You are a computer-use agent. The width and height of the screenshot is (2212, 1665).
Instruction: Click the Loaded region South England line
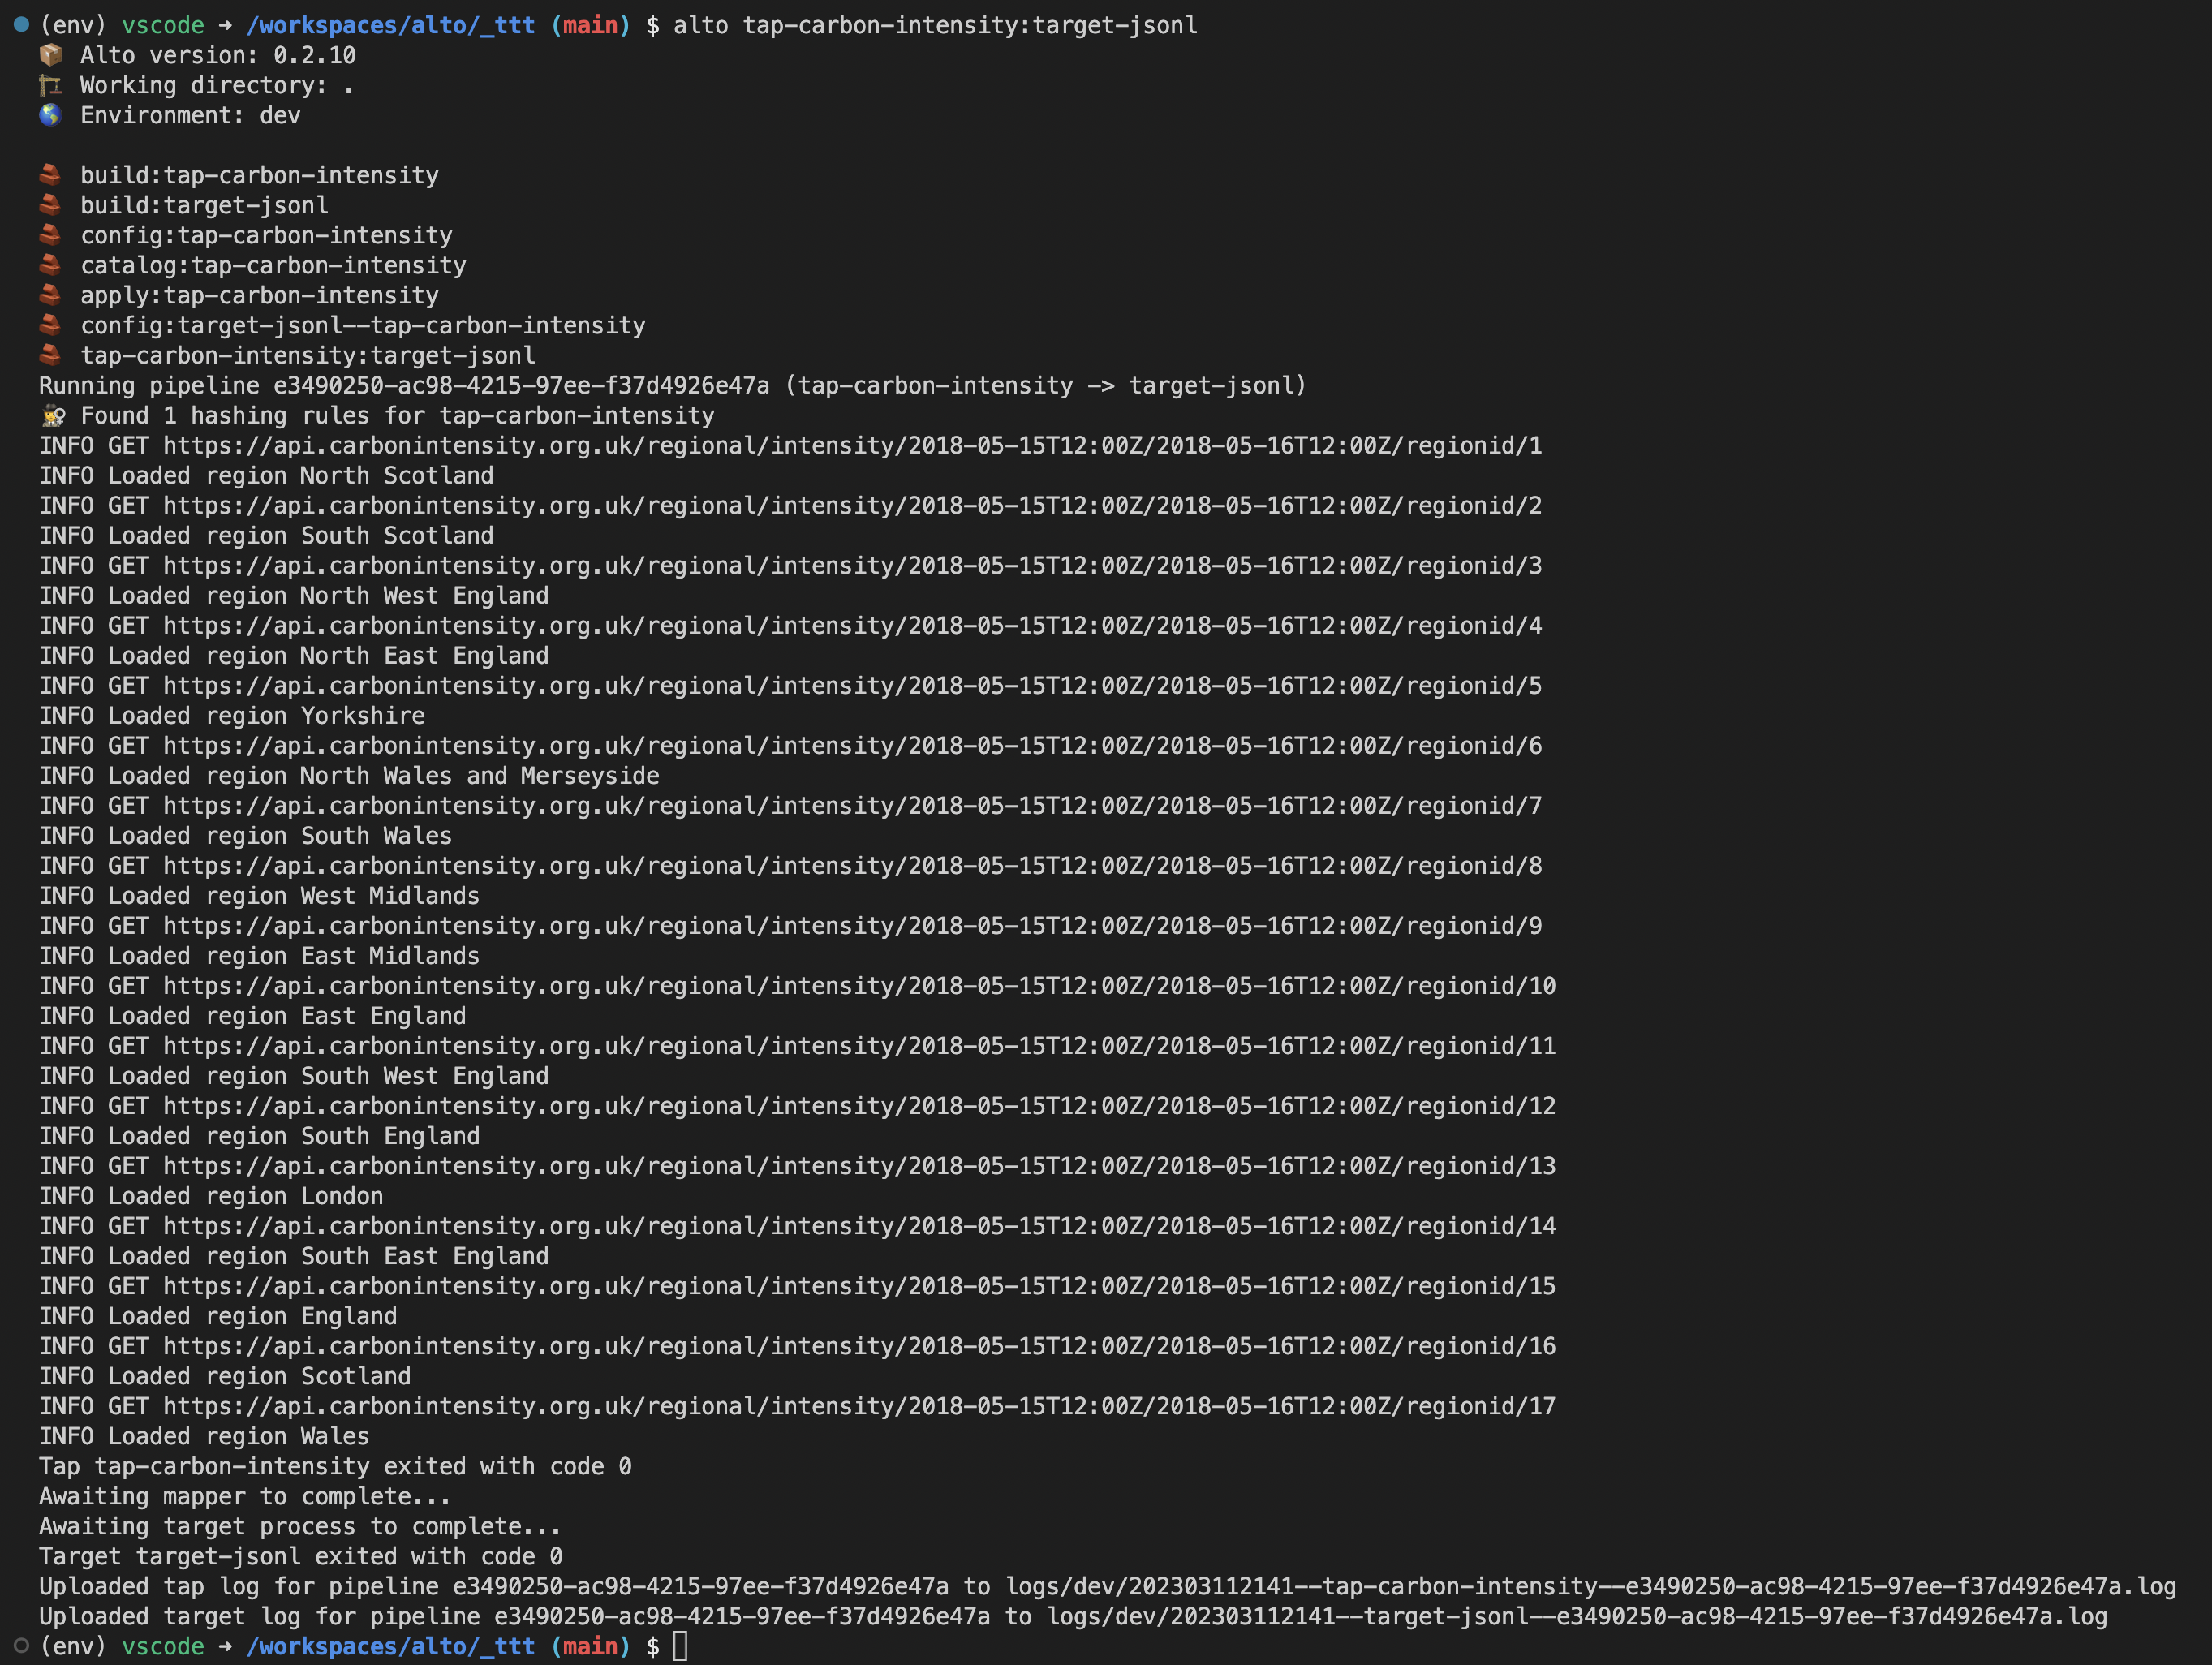(x=259, y=1135)
